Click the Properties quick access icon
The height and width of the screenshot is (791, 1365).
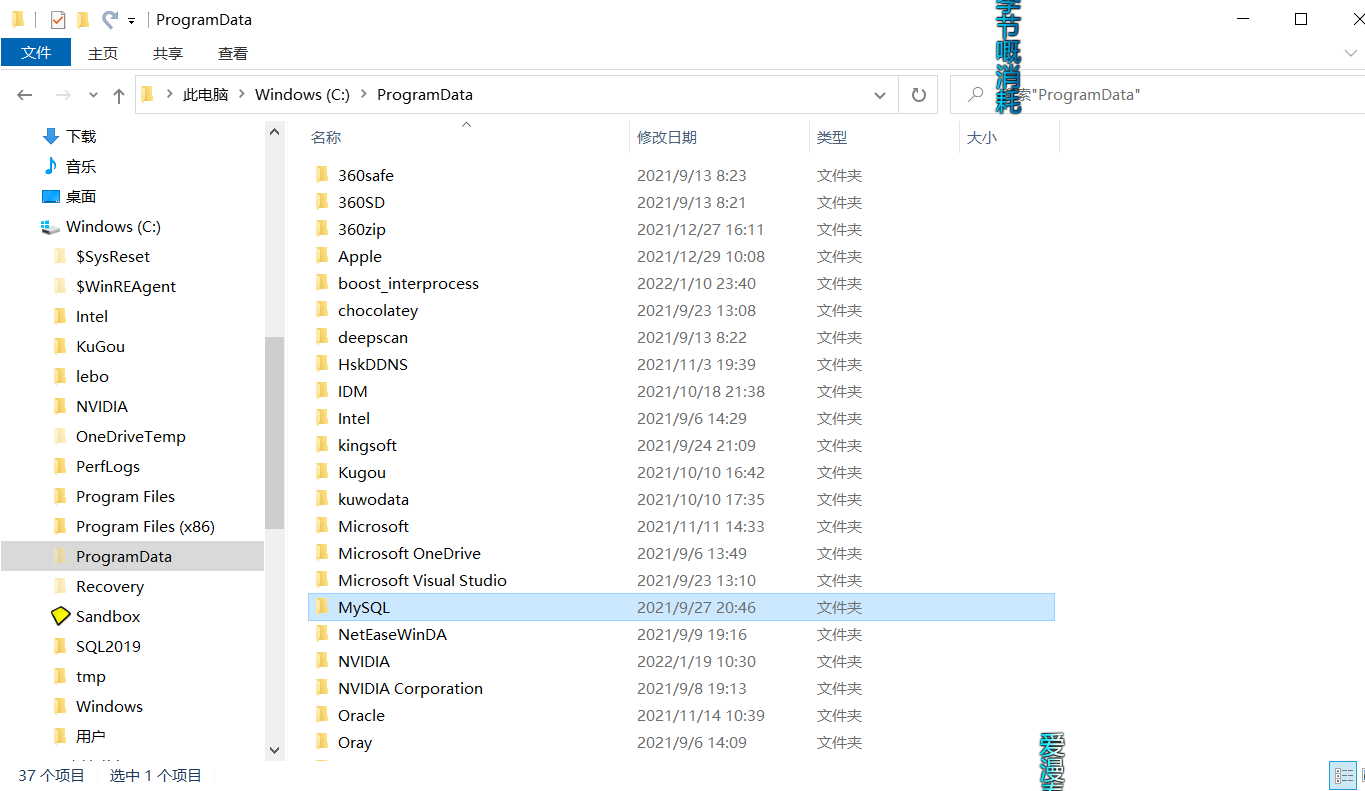58,19
